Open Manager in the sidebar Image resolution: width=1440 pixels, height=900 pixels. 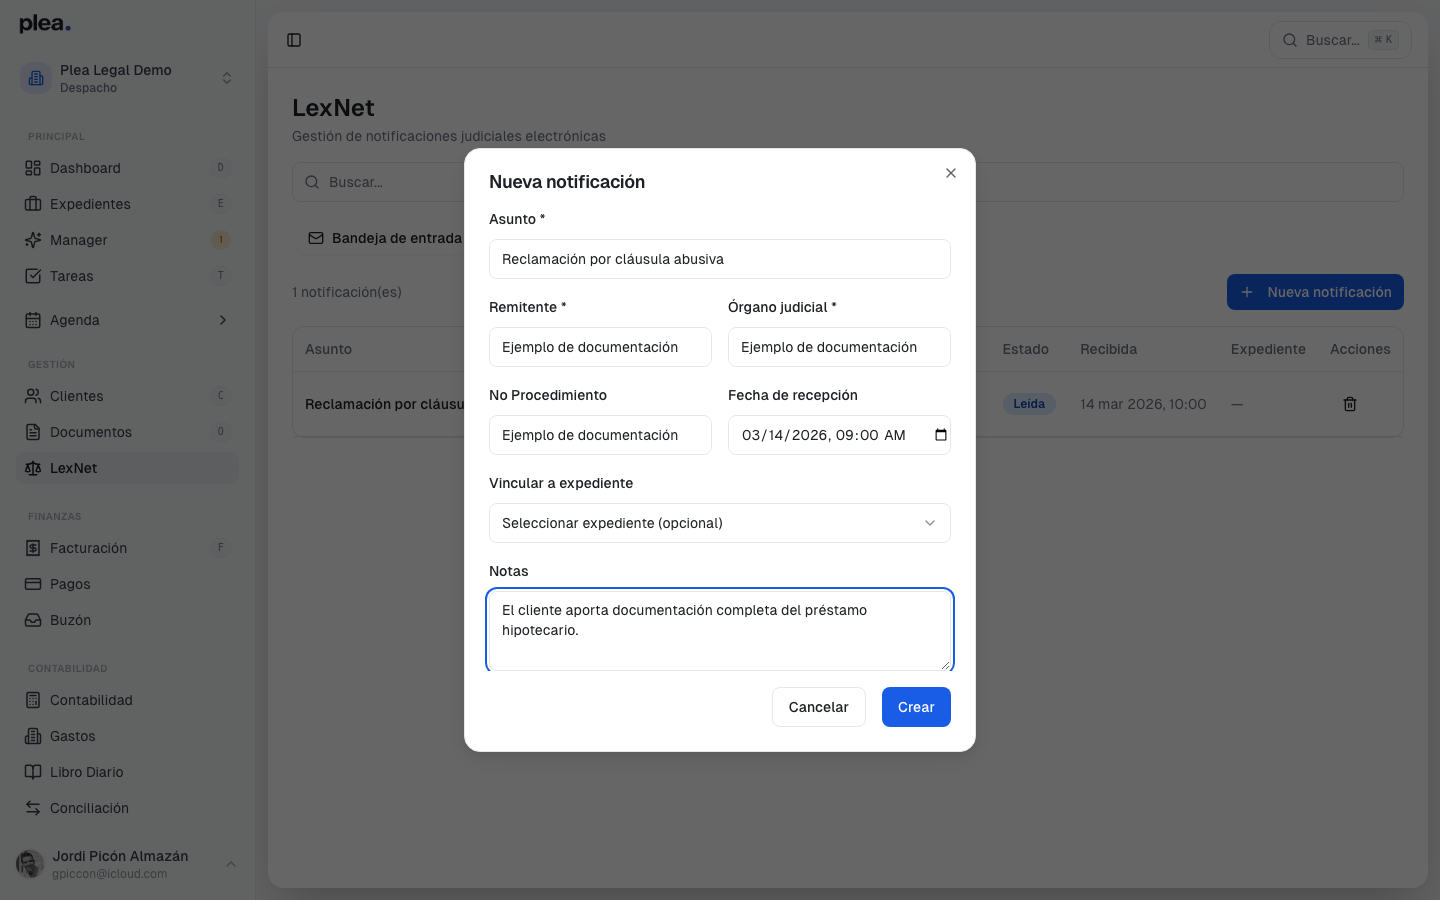pyautogui.click(x=128, y=240)
